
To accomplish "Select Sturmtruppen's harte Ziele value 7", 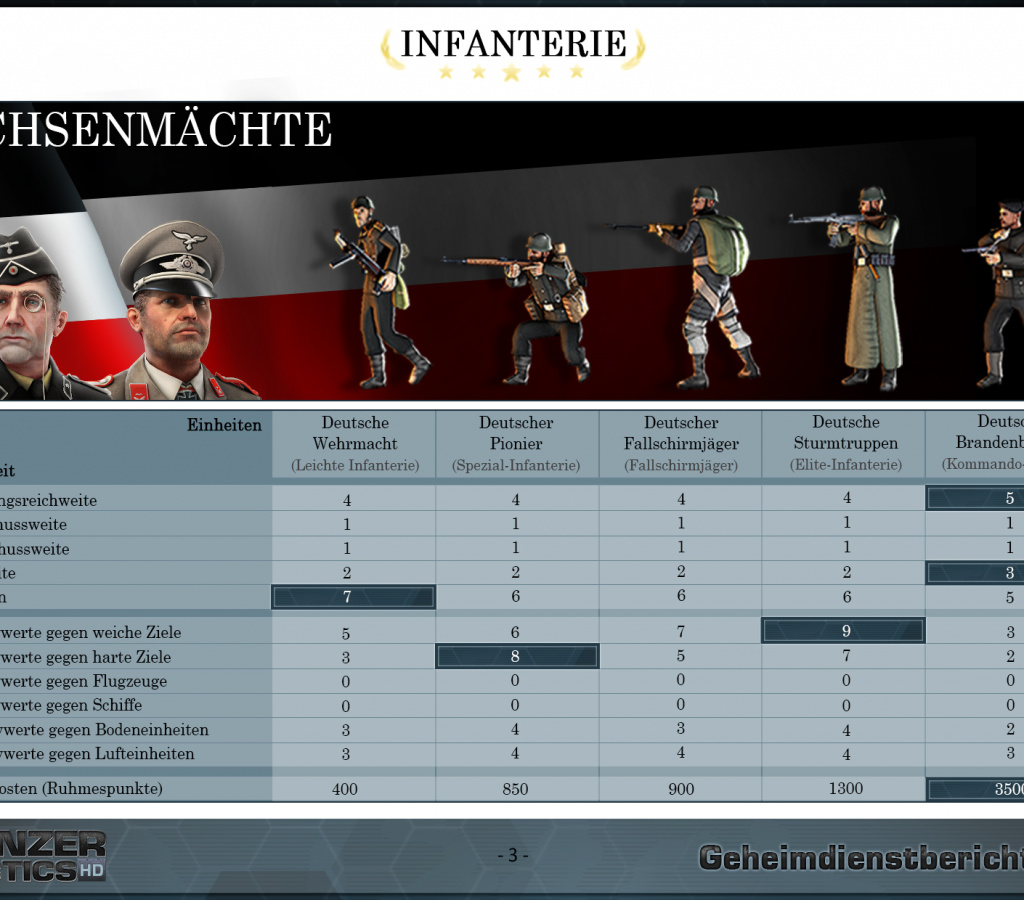I will [846, 656].
